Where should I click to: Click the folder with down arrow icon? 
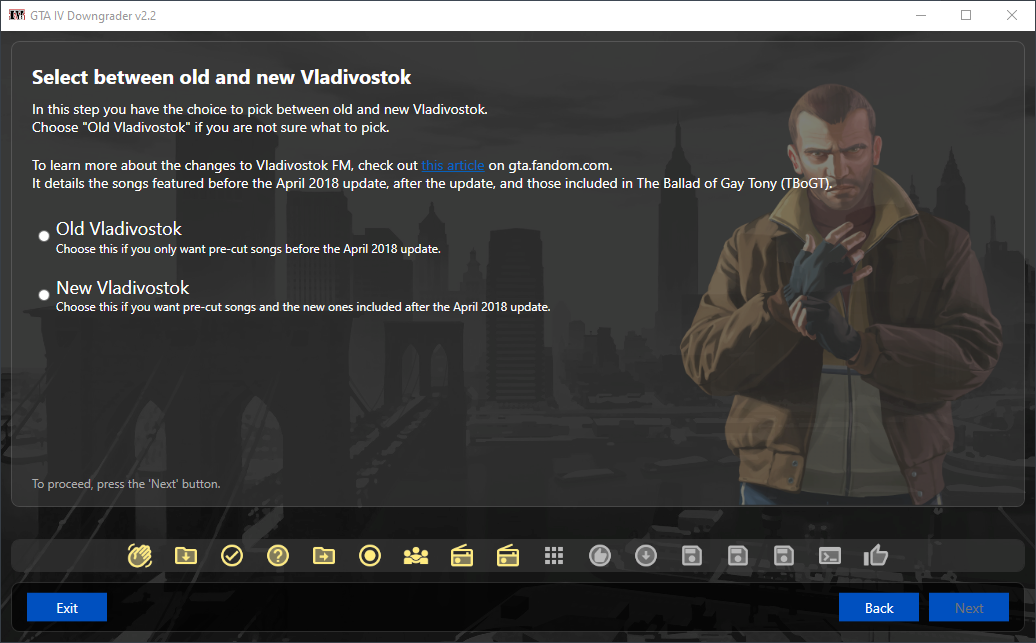(x=186, y=556)
